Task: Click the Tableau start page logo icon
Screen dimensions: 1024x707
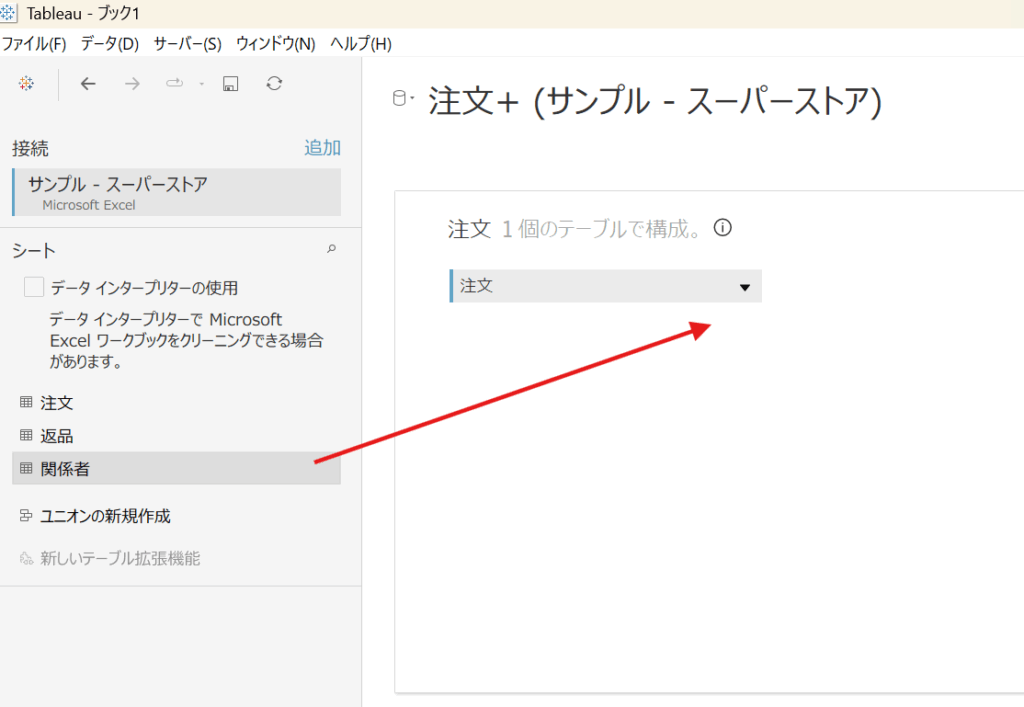Action: (27, 84)
